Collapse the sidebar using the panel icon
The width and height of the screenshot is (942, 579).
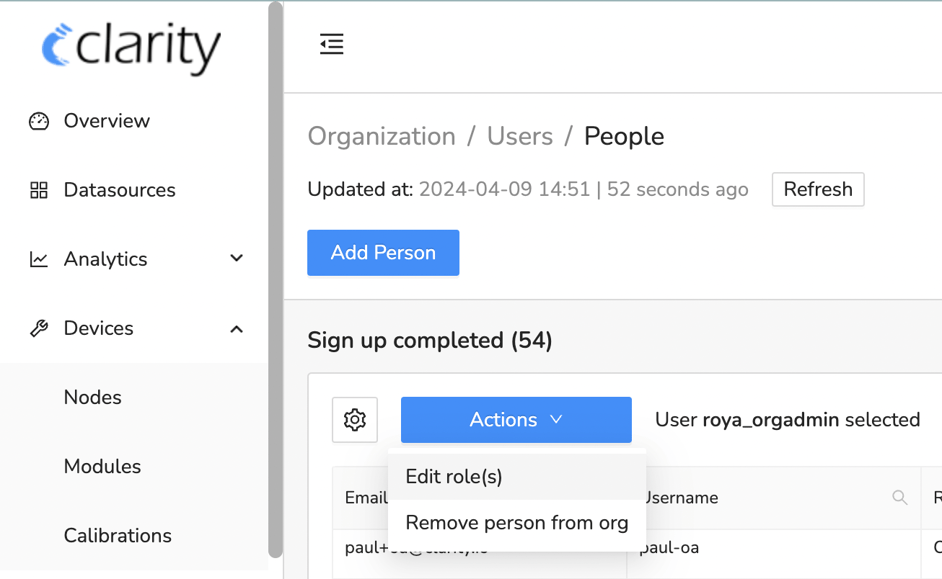pyautogui.click(x=331, y=44)
